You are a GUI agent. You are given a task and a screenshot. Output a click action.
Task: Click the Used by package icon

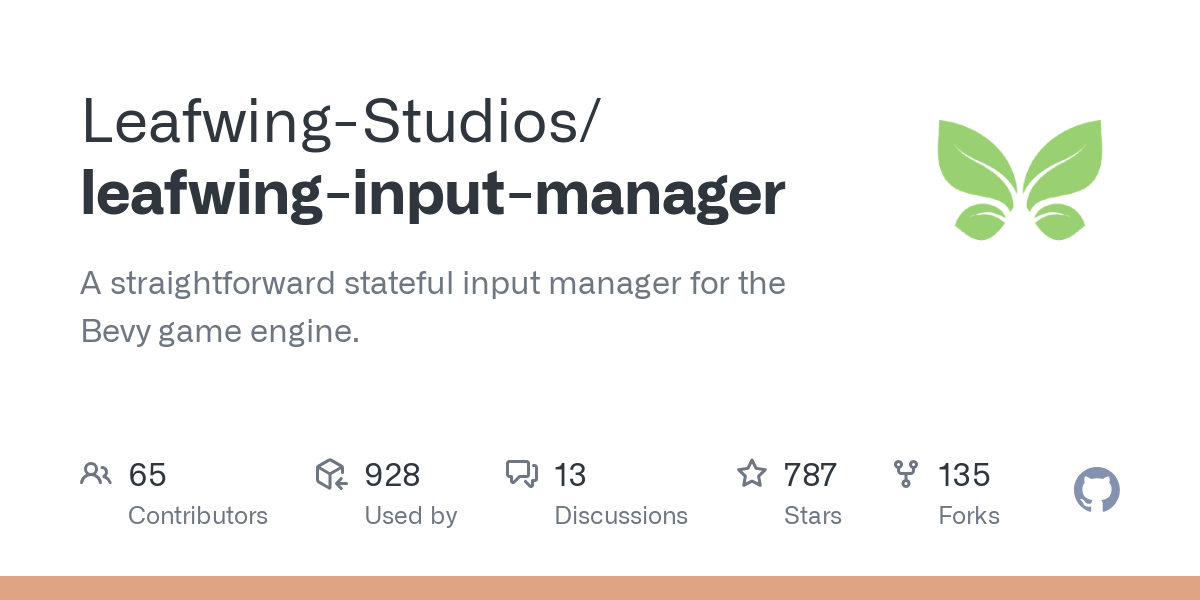331,474
